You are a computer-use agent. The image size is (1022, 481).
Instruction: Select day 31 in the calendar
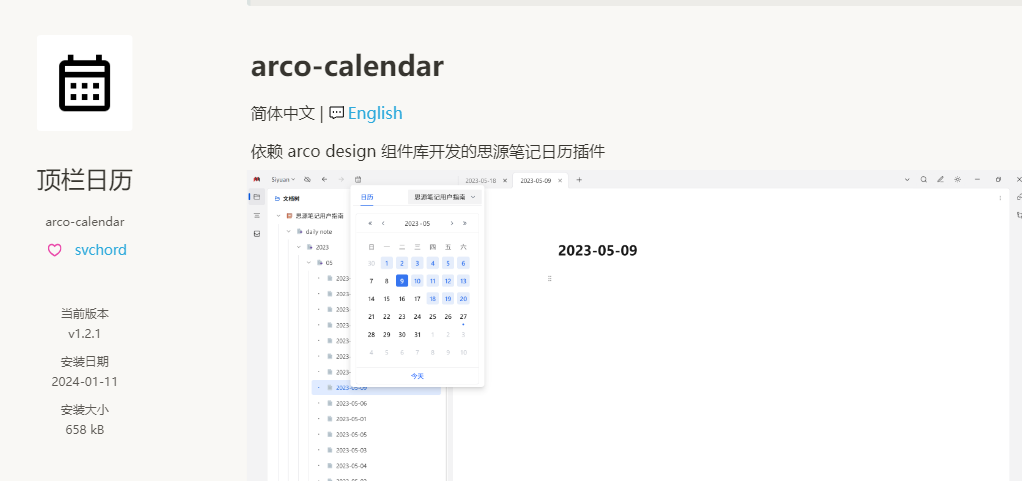click(418, 334)
